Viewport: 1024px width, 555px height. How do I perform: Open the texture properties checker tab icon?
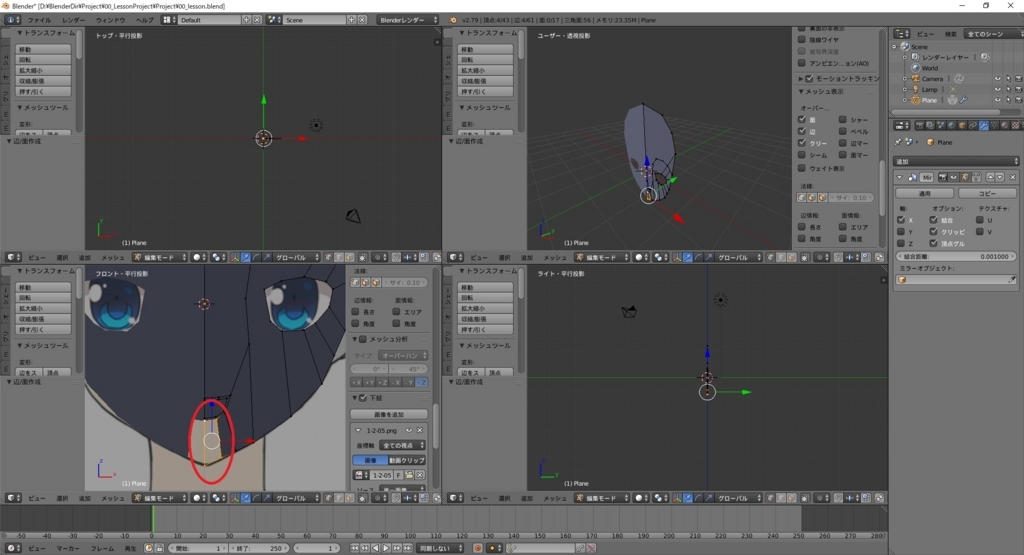point(1015,125)
